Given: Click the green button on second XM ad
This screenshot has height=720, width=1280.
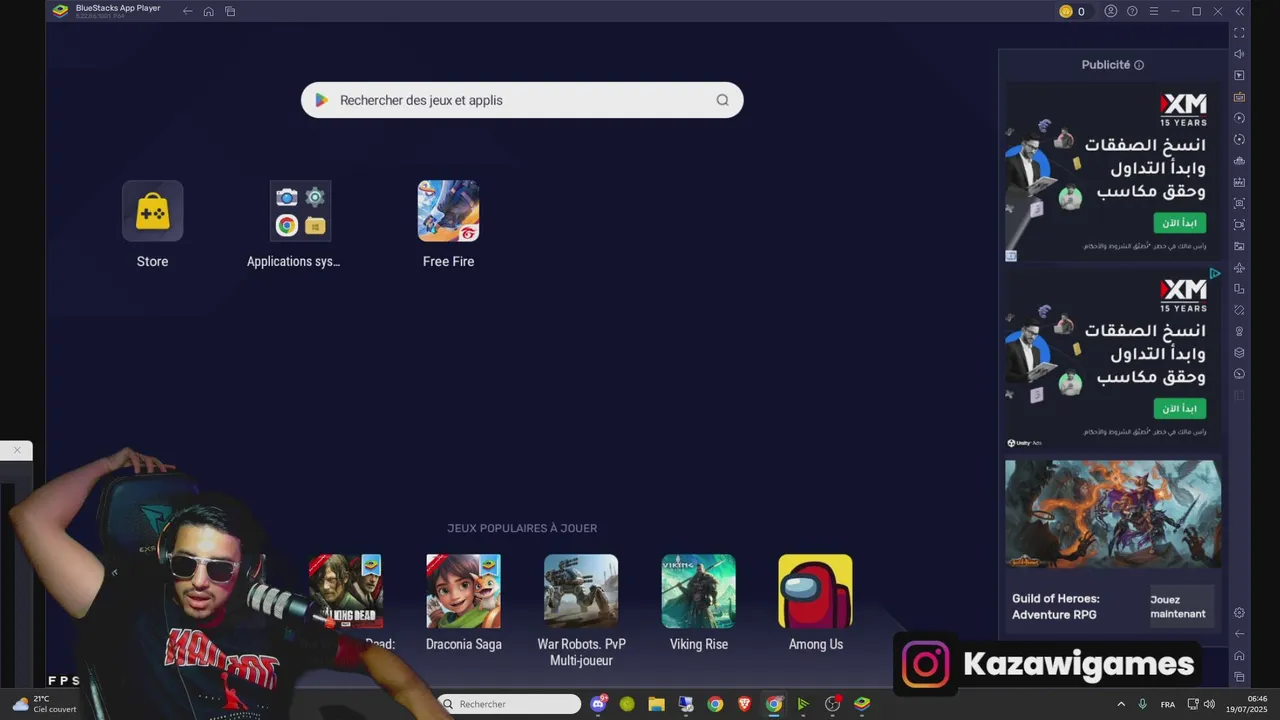Looking at the screenshot, I should [x=1180, y=408].
